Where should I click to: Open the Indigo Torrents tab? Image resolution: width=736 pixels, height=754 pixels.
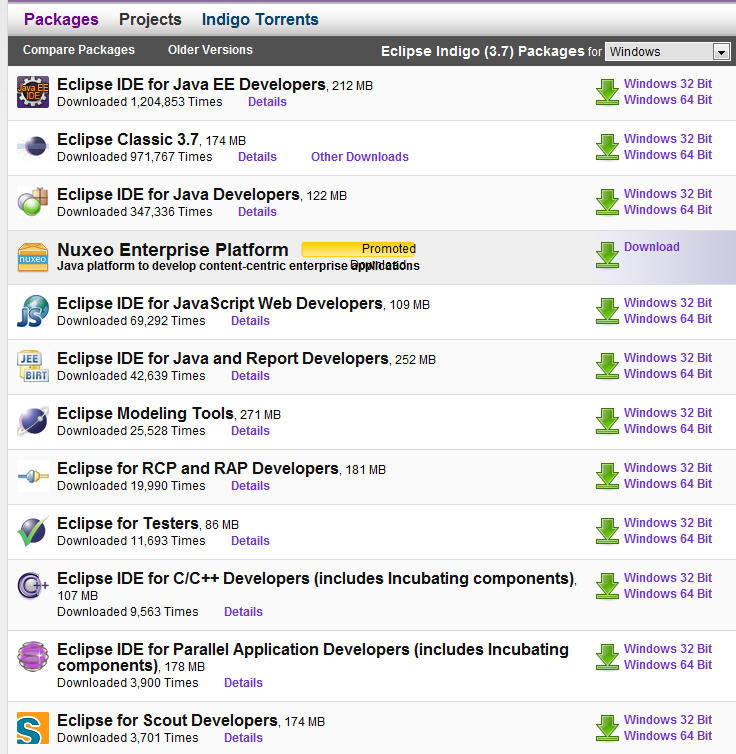click(260, 19)
